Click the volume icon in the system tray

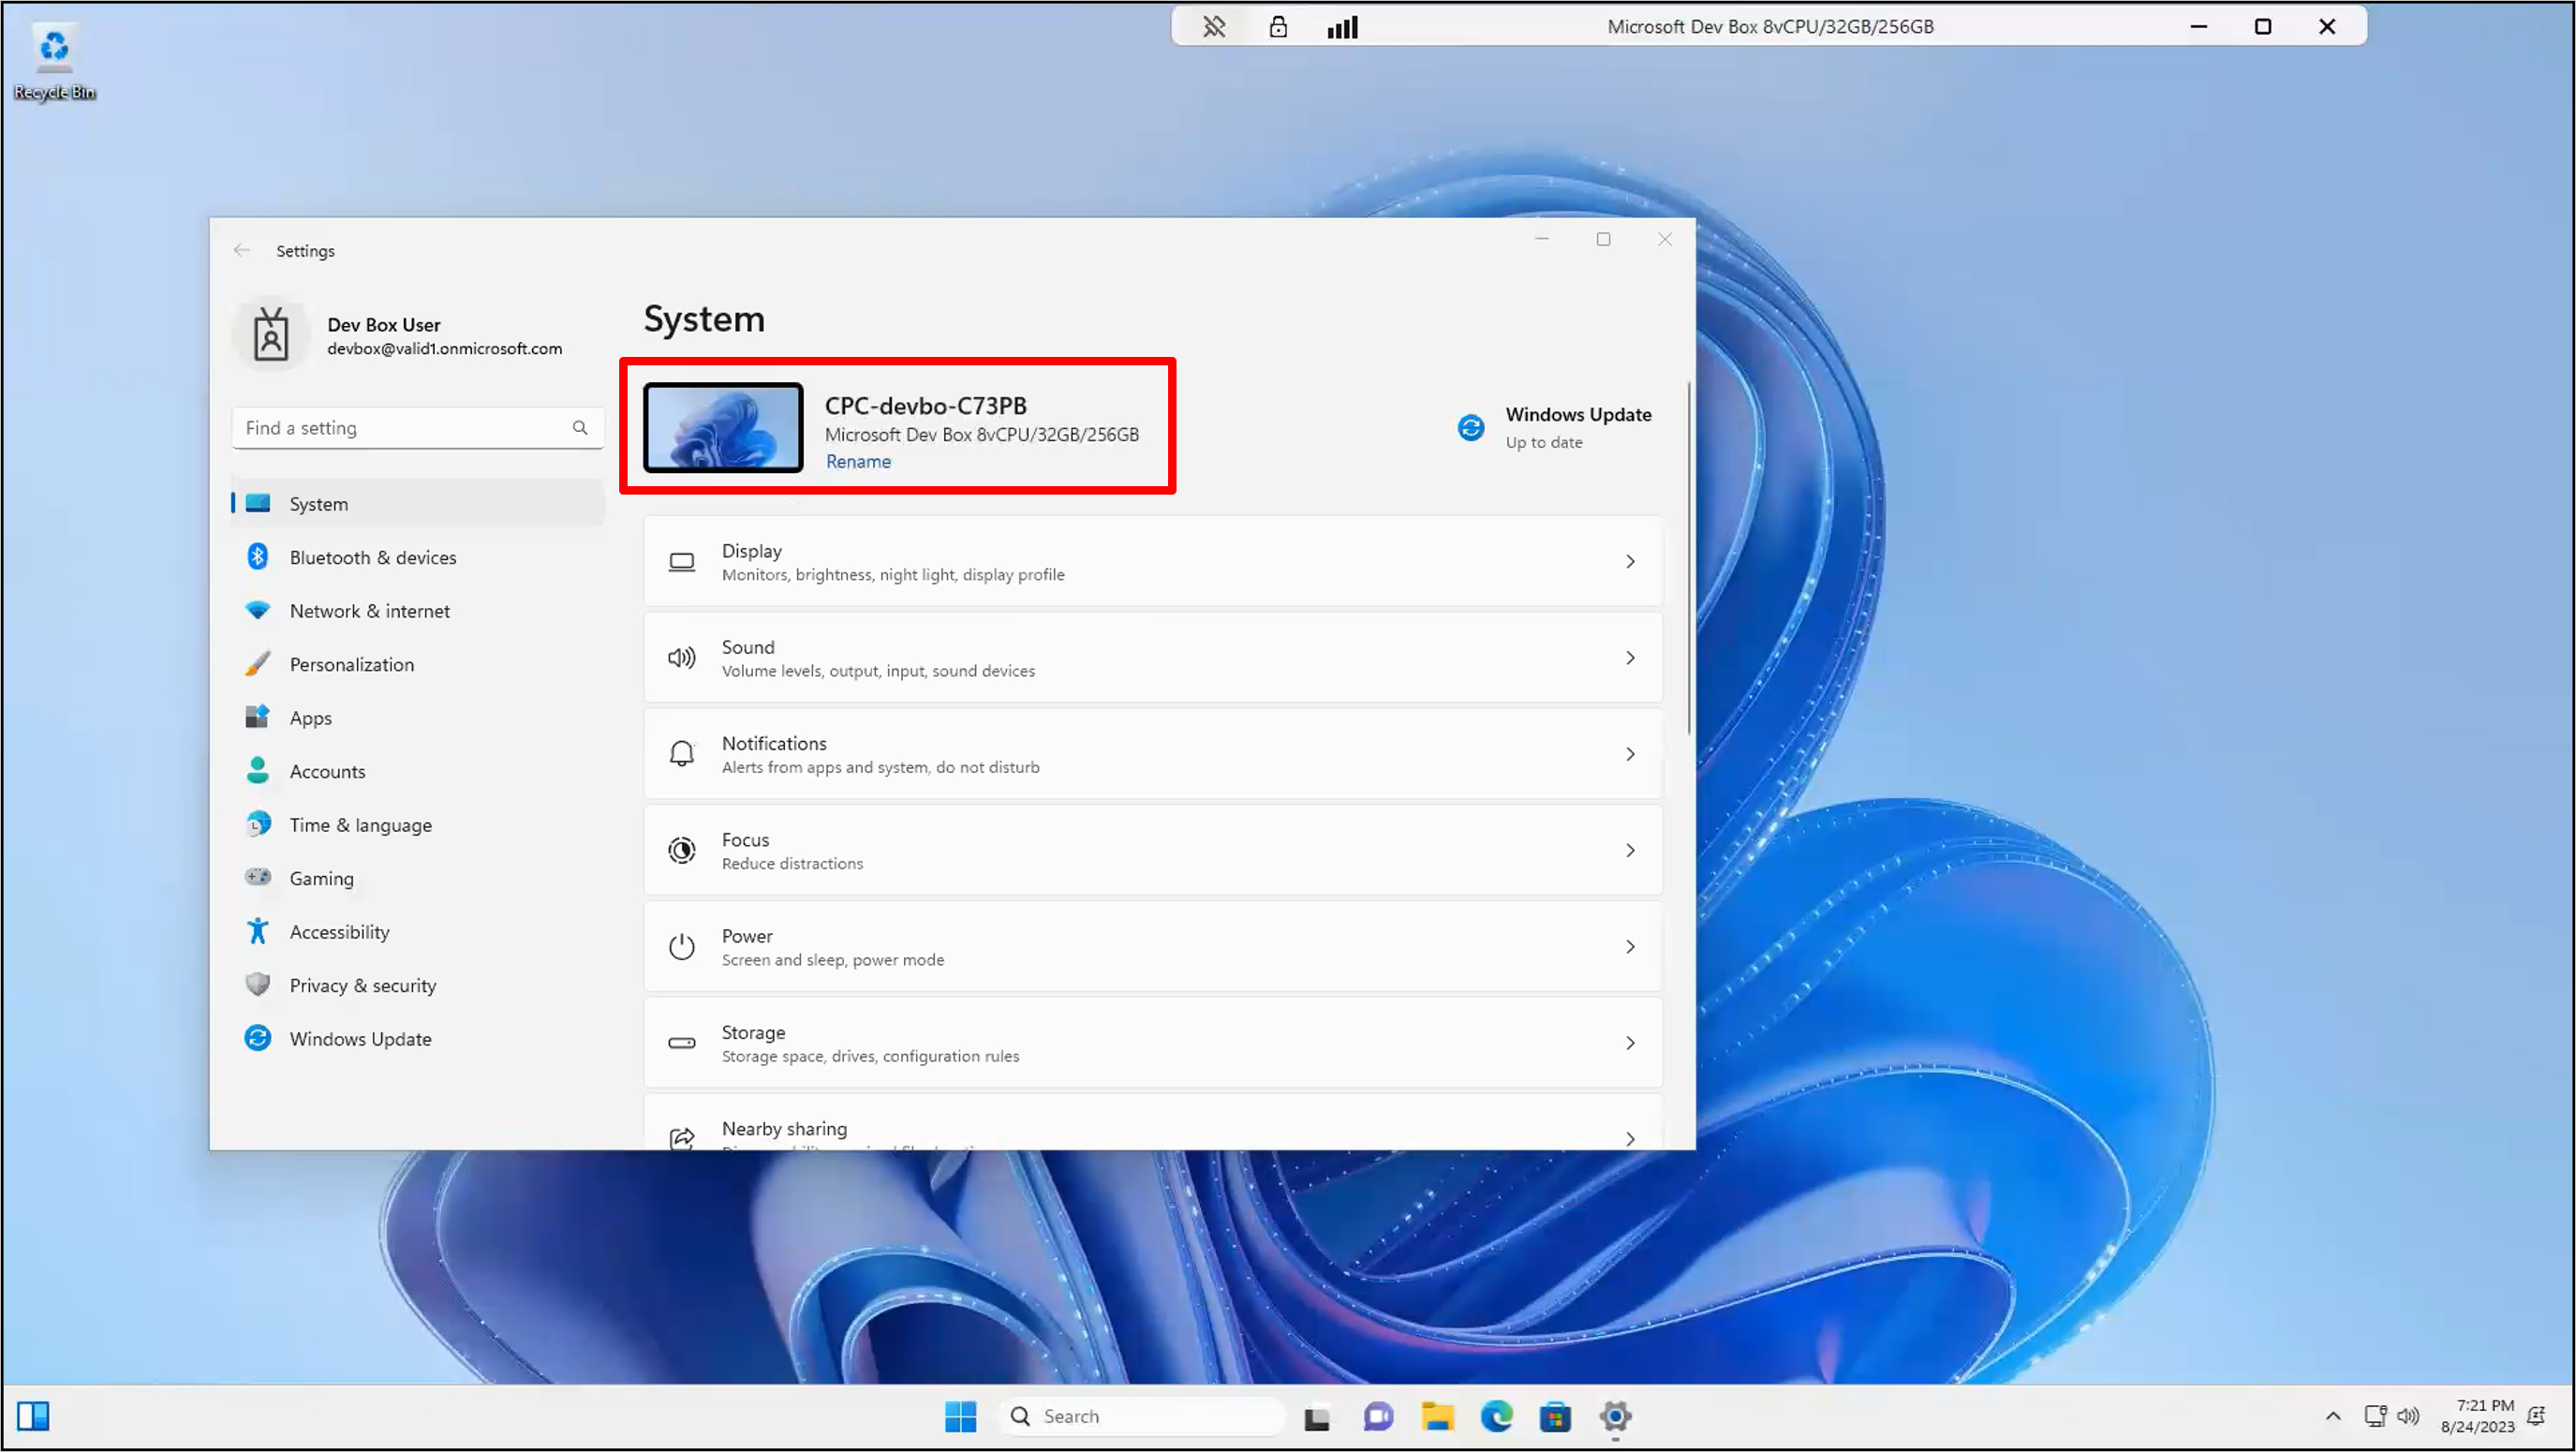[2408, 1416]
